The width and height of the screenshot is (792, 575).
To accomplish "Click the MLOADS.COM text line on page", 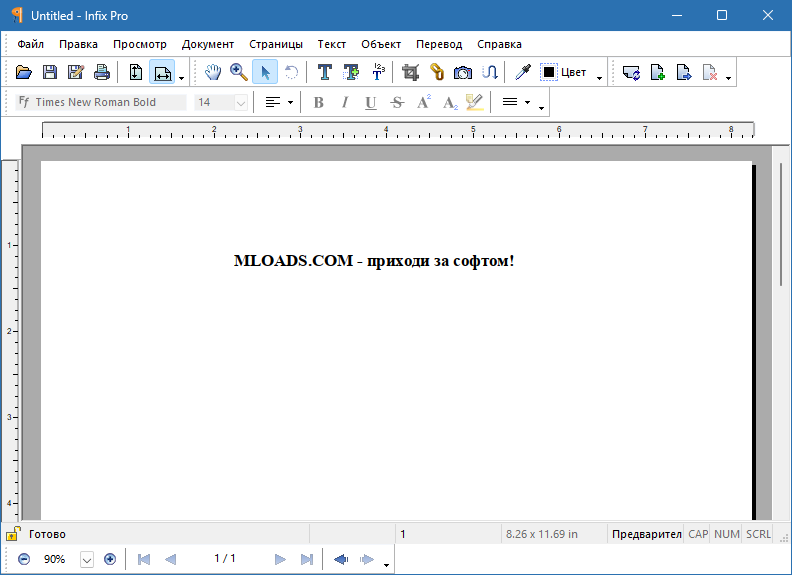I will point(374,261).
